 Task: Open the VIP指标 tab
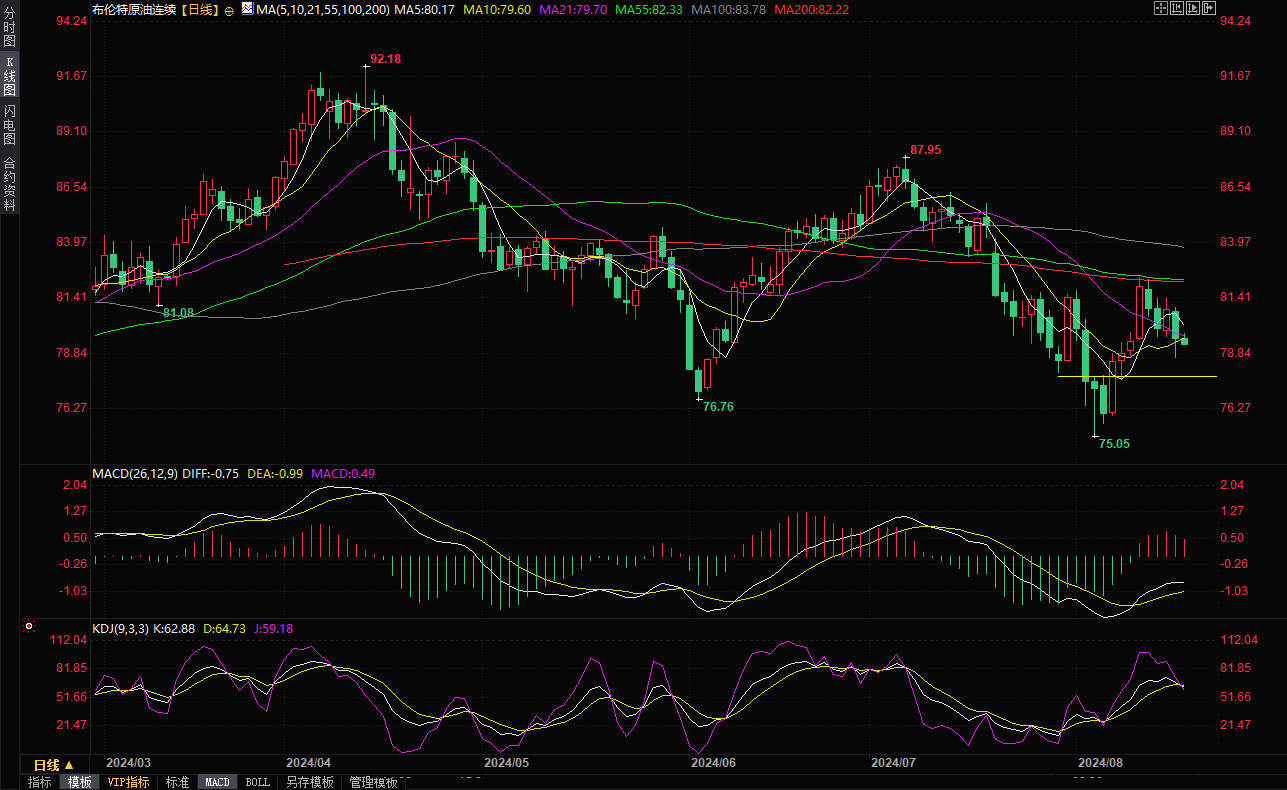[128, 782]
